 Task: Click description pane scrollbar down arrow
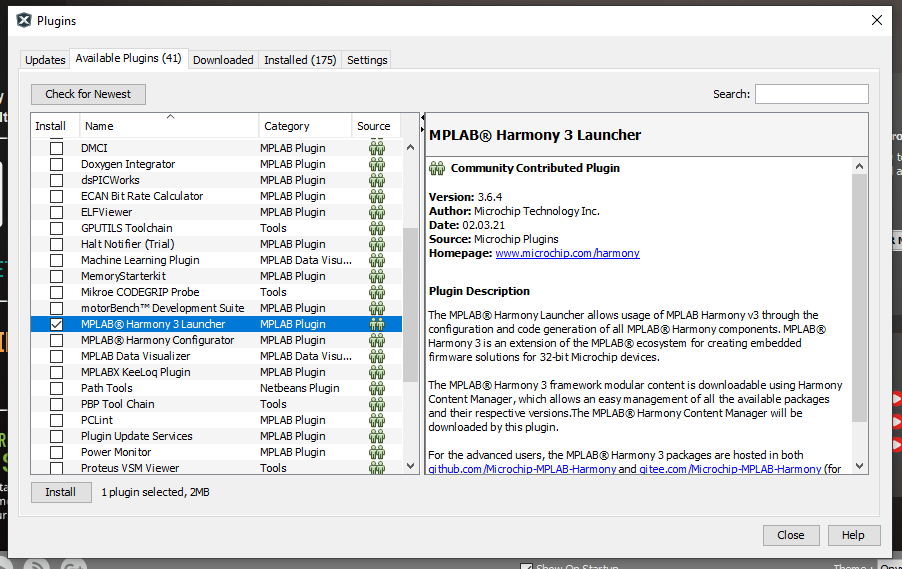tap(859, 466)
